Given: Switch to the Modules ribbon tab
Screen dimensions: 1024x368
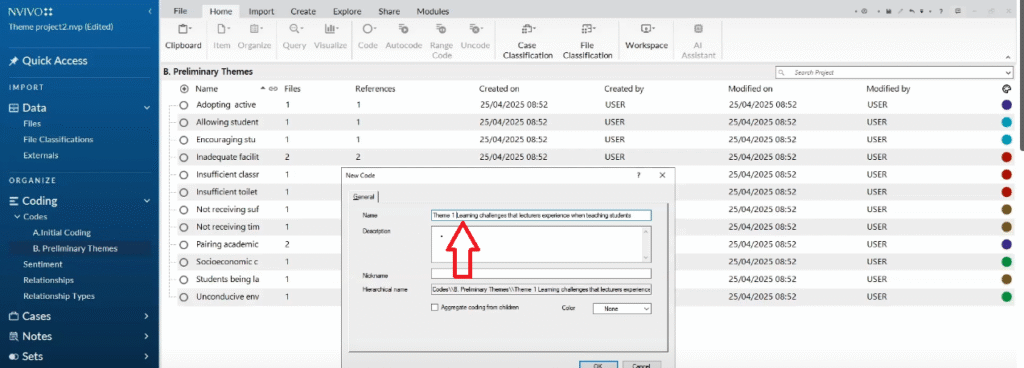Looking at the screenshot, I should point(433,12).
